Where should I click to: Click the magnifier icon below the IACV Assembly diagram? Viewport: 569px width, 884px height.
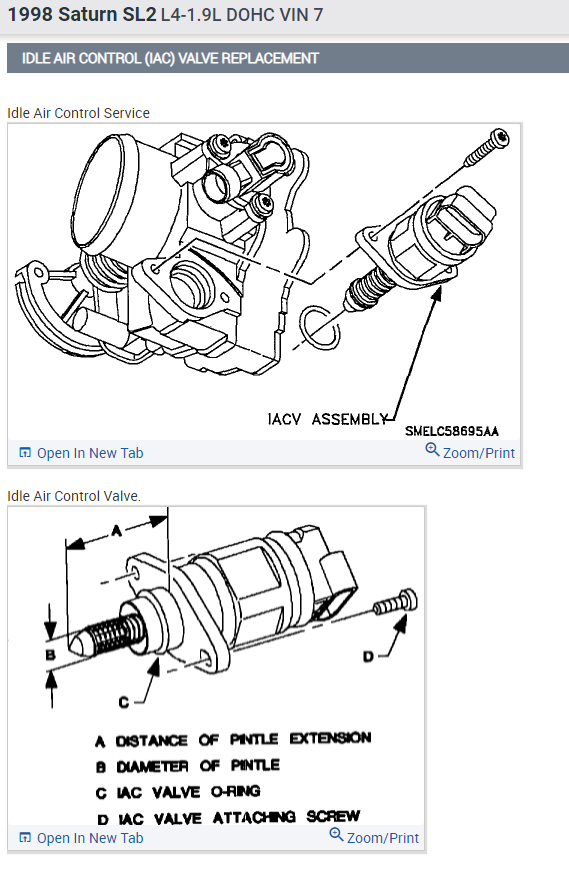tap(432, 450)
